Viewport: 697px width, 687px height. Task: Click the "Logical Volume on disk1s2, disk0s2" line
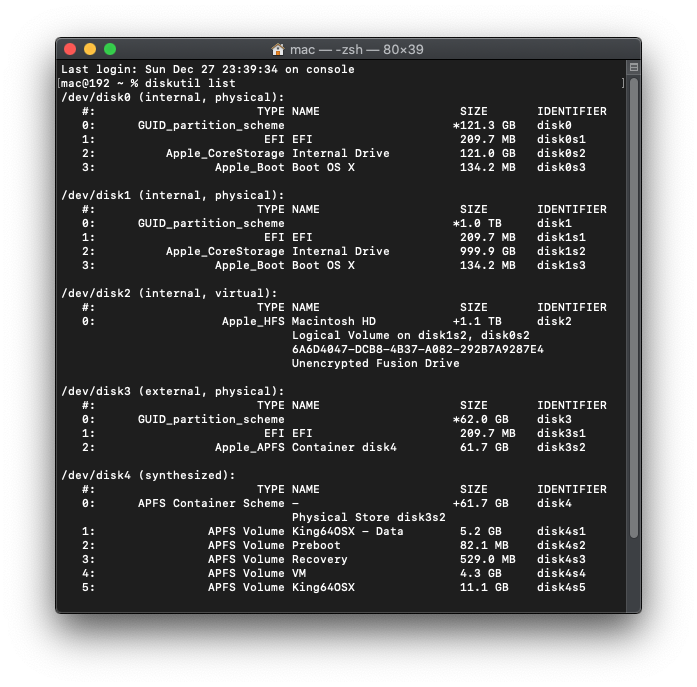(x=411, y=335)
